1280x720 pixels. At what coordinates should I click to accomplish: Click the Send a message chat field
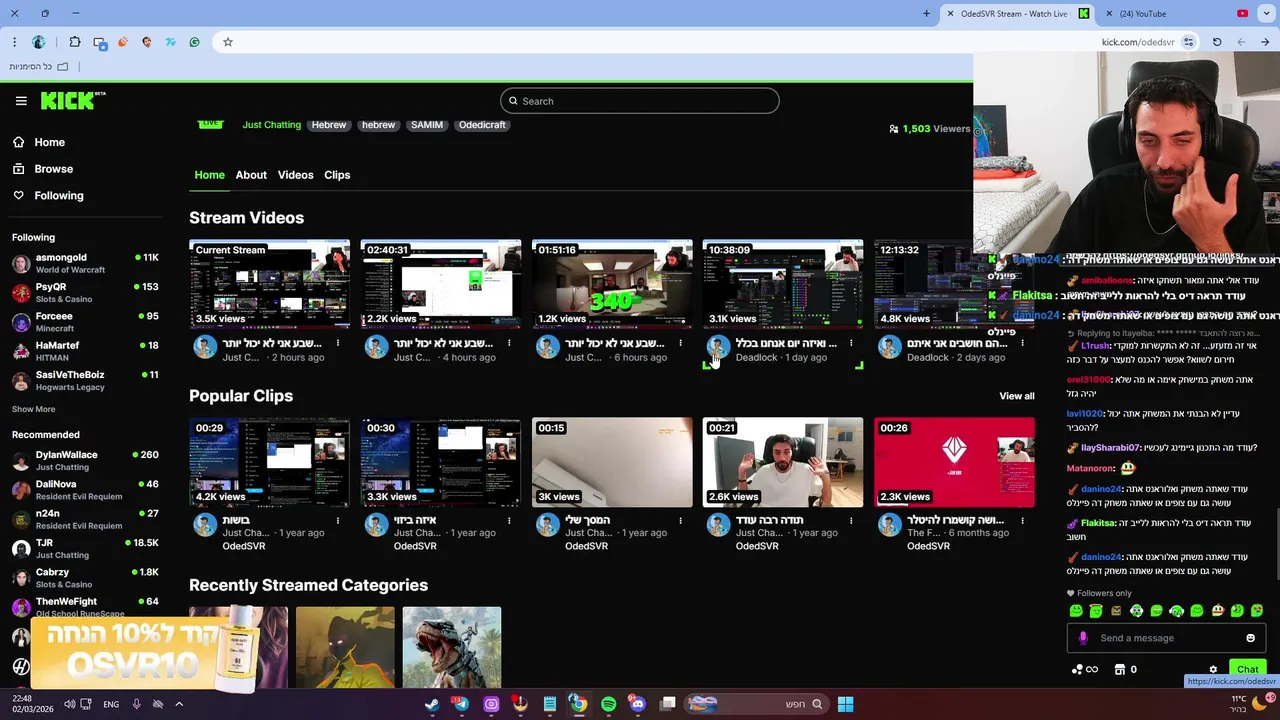coord(1165,638)
